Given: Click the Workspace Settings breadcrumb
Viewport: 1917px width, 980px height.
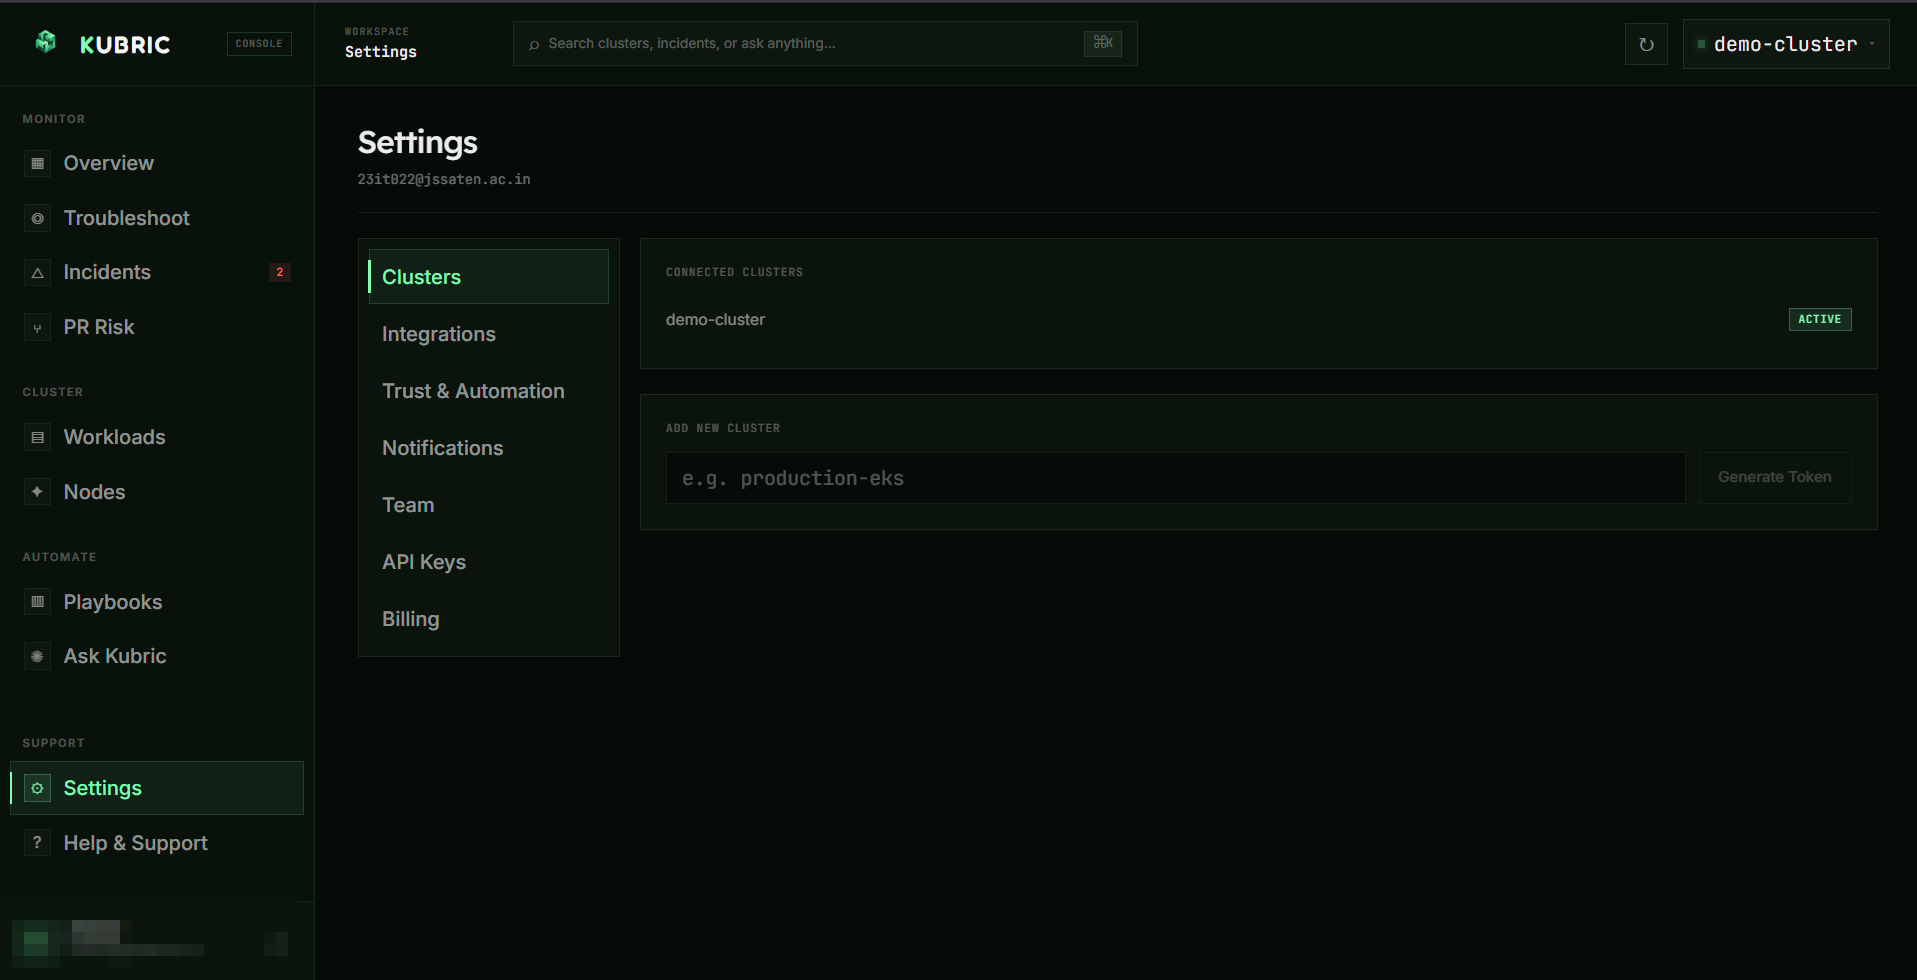Looking at the screenshot, I should 381,43.
